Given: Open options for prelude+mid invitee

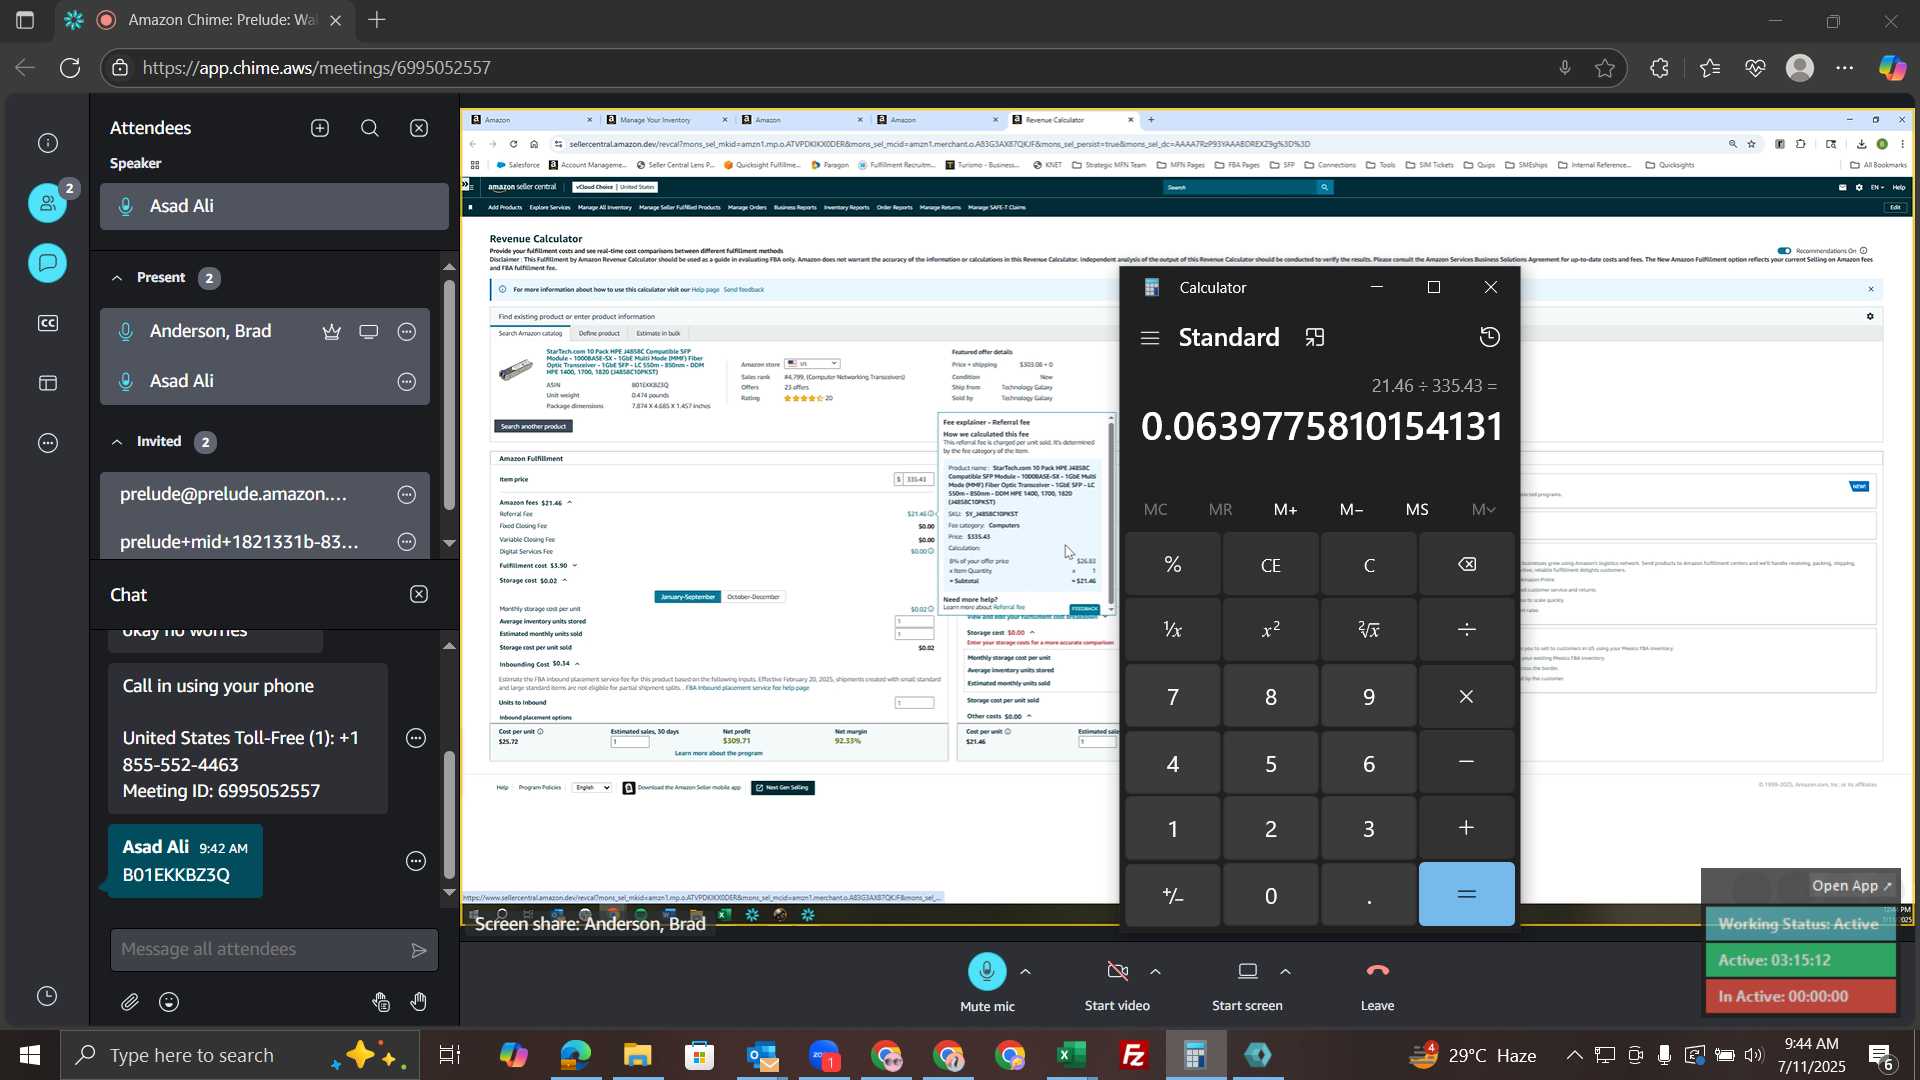Looking at the screenshot, I should 407,542.
